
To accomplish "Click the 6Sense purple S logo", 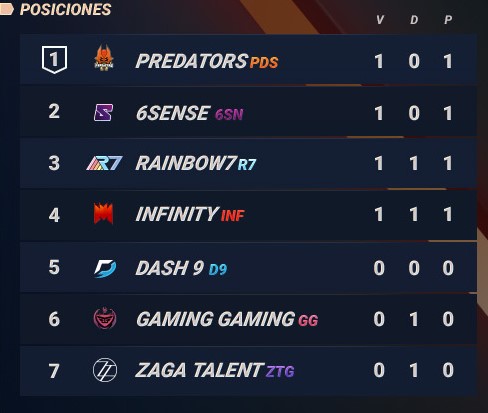I will click(103, 113).
